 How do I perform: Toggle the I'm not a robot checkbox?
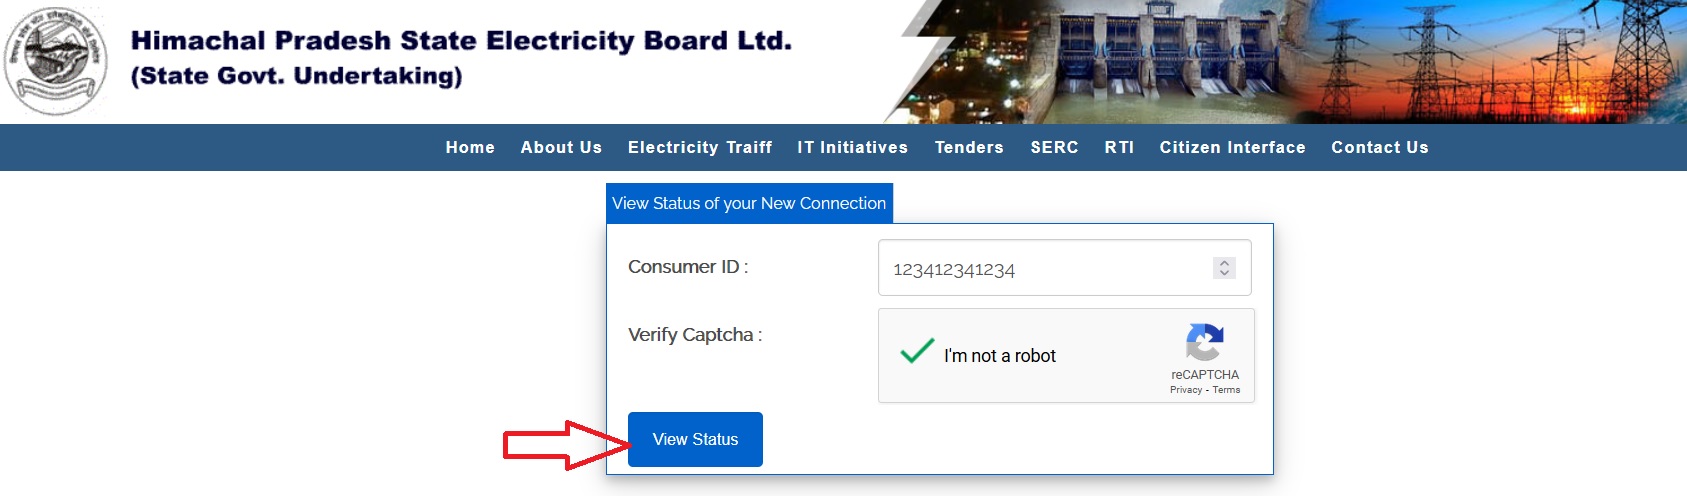917,352
